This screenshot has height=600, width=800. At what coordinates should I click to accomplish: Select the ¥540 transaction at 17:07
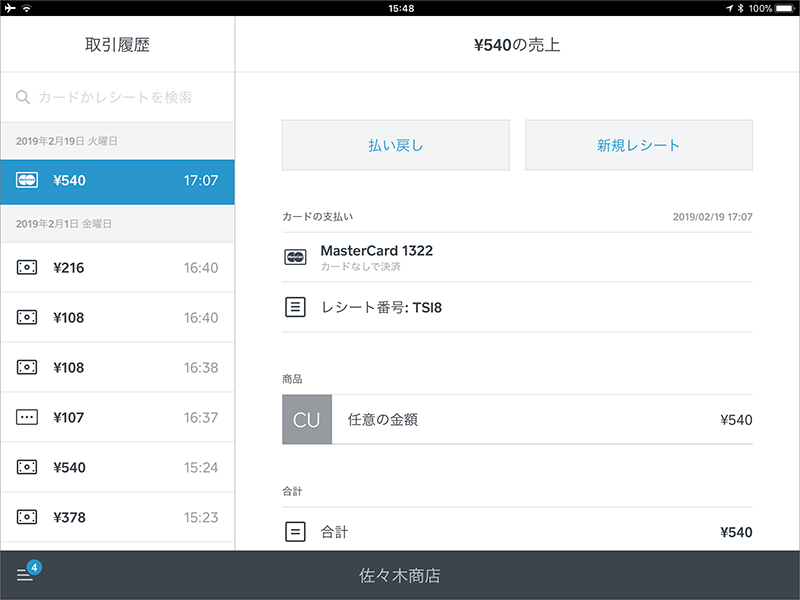coord(118,182)
